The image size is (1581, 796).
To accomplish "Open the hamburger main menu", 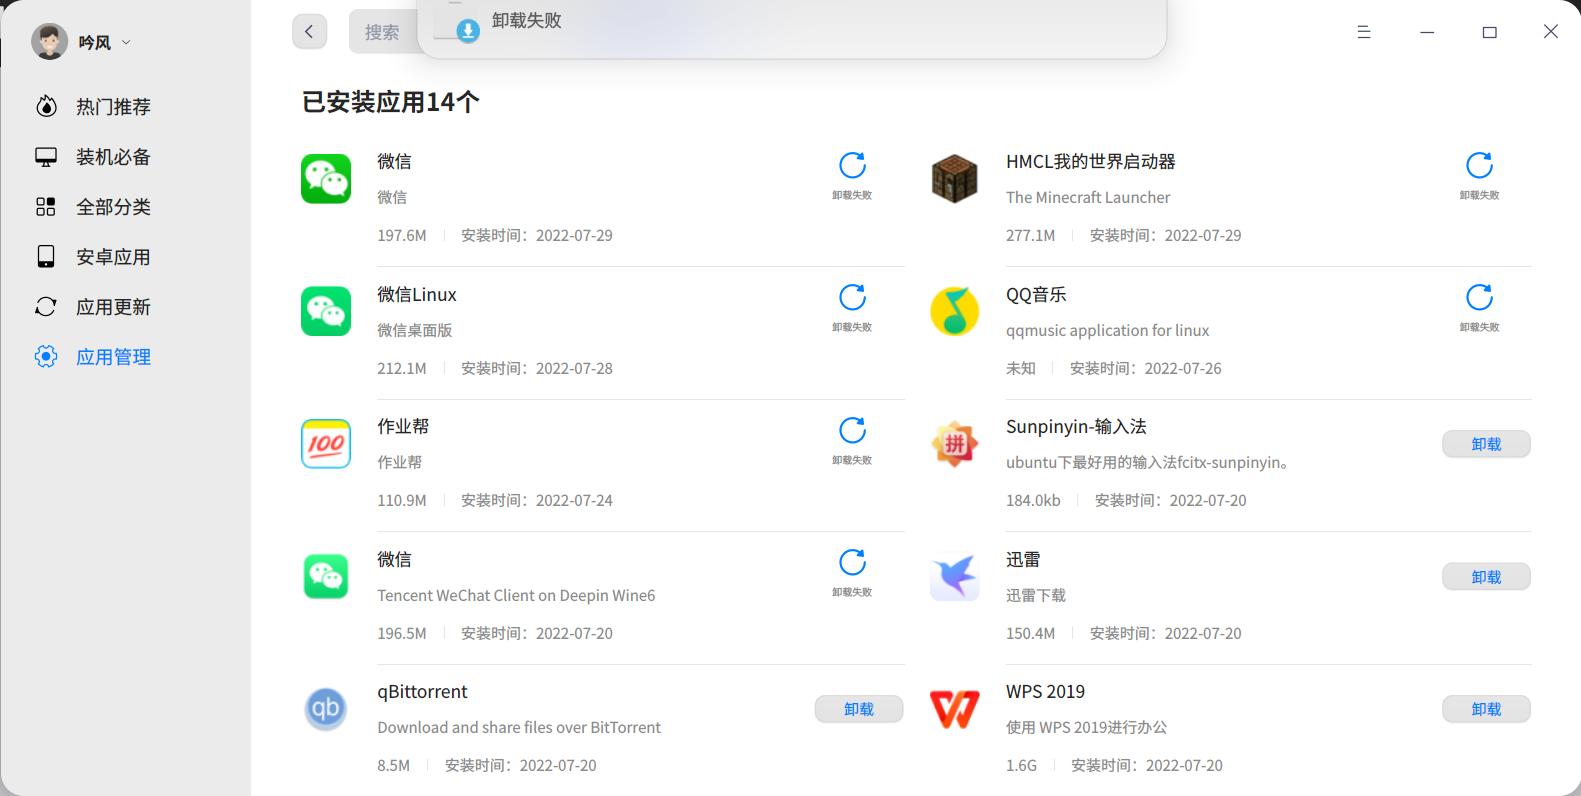I will coord(1364,32).
